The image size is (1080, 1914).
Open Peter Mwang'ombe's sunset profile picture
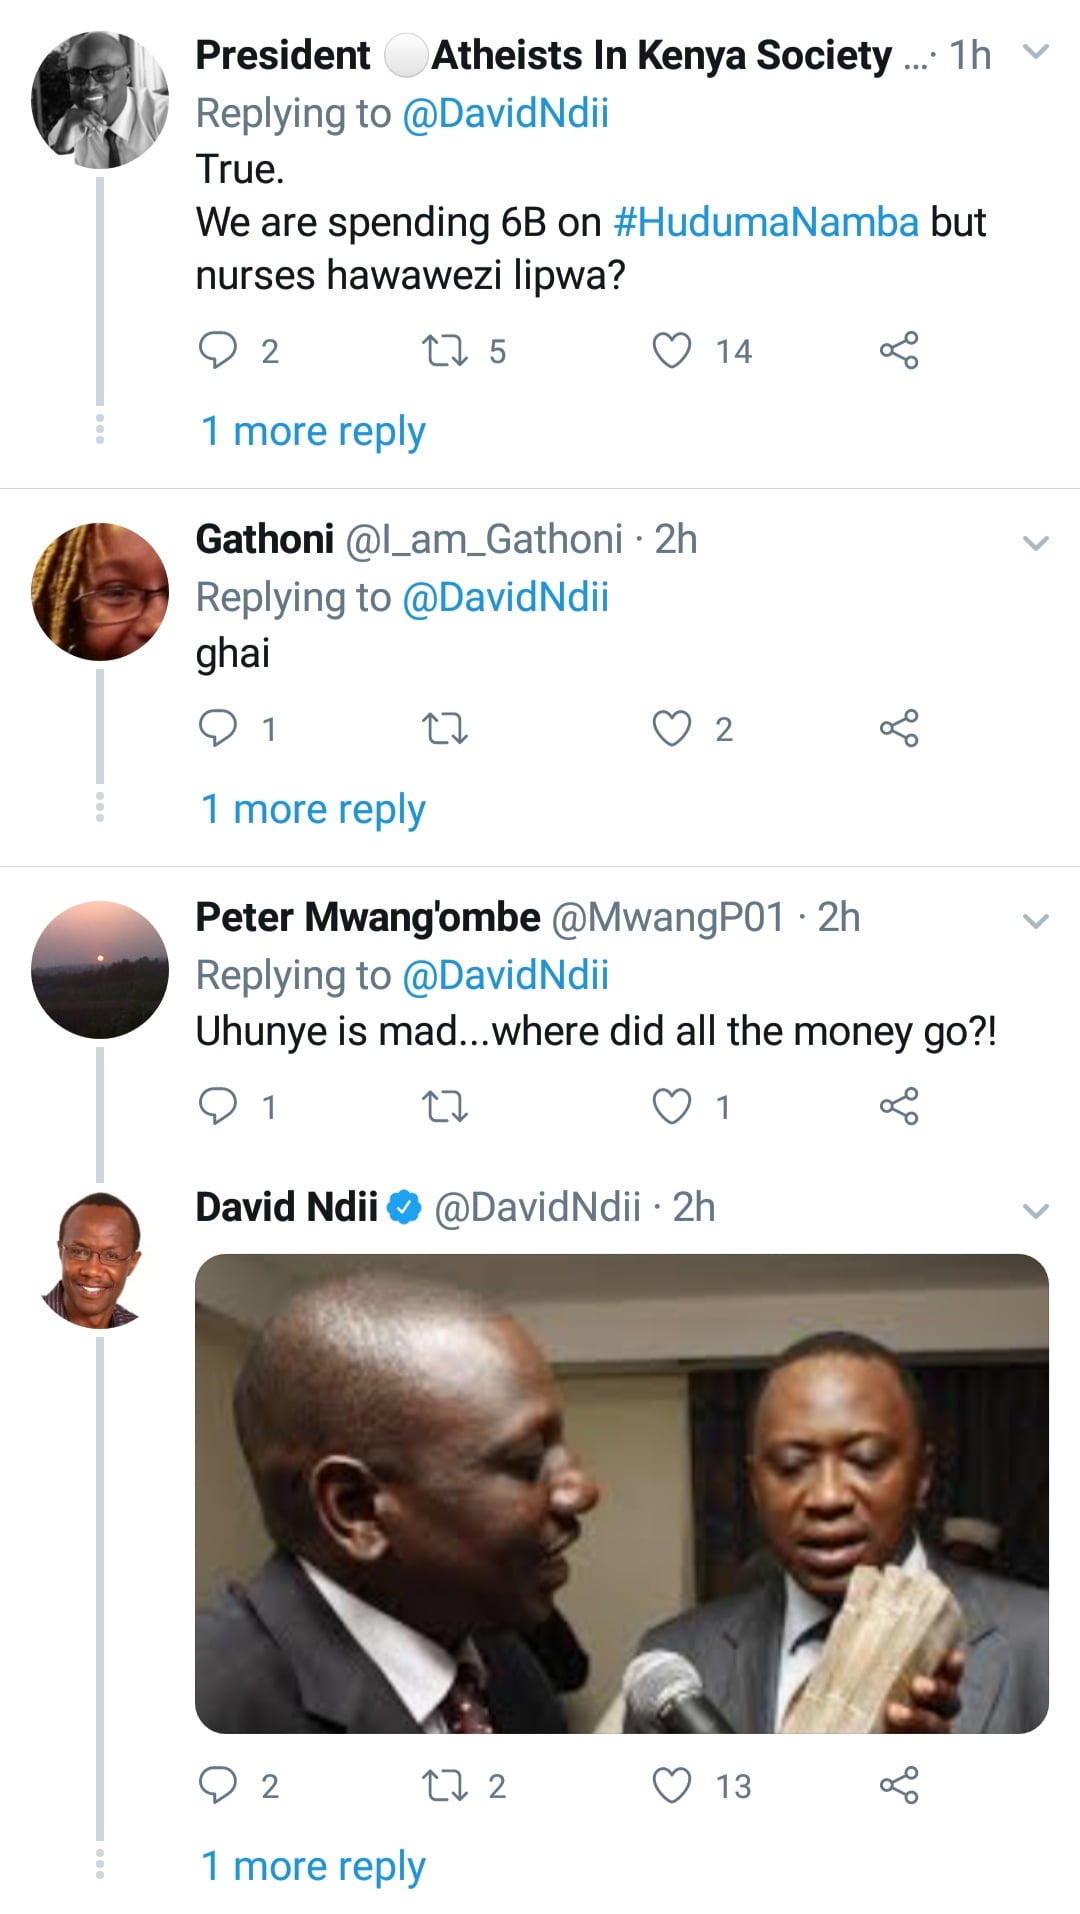(100, 970)
